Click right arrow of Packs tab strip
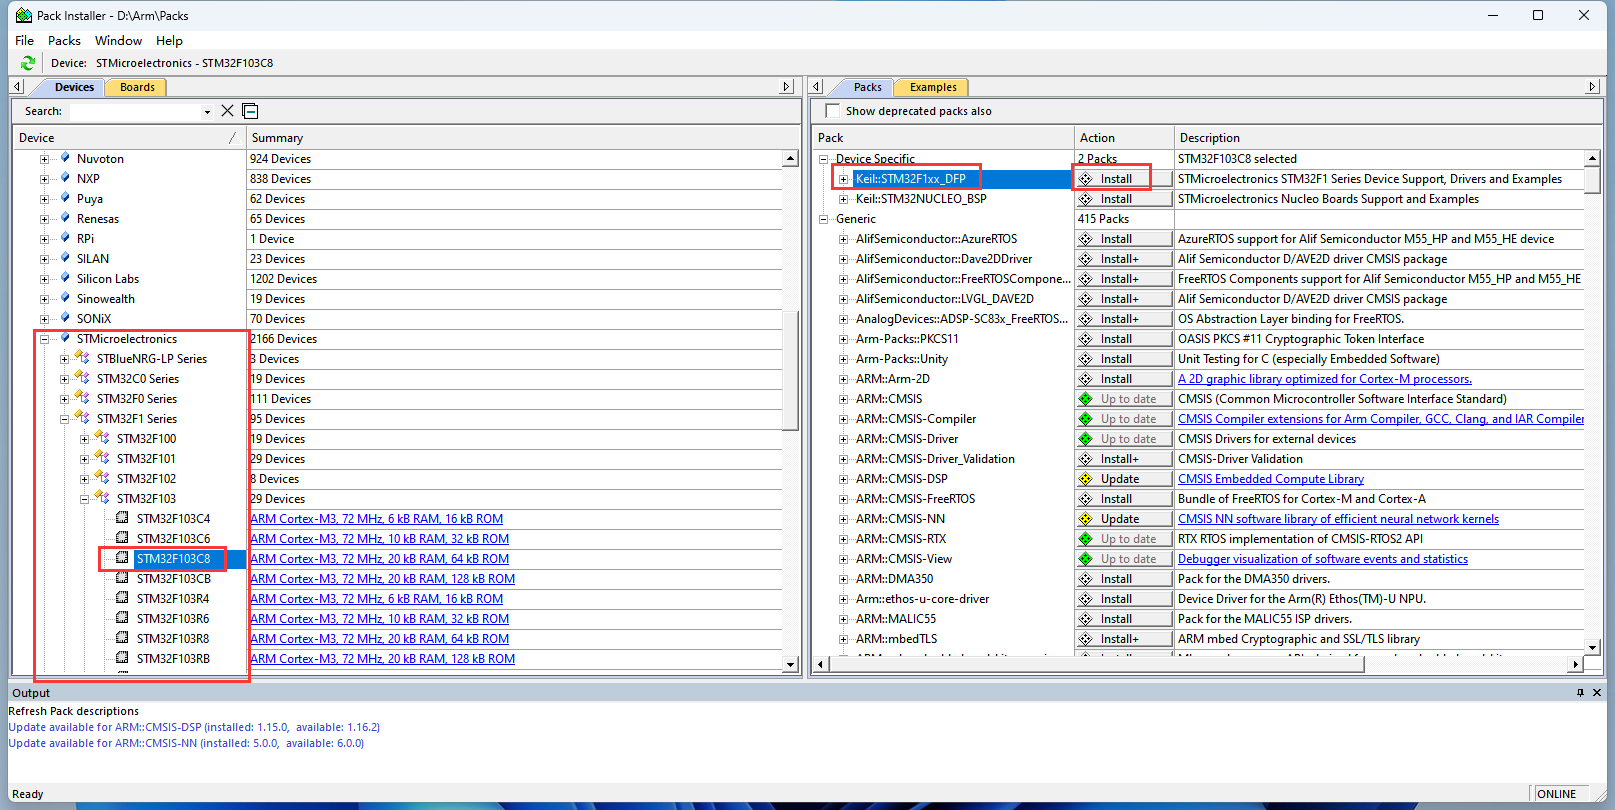The width and height of the screenshot is (1615, 810). (1593, 87)
